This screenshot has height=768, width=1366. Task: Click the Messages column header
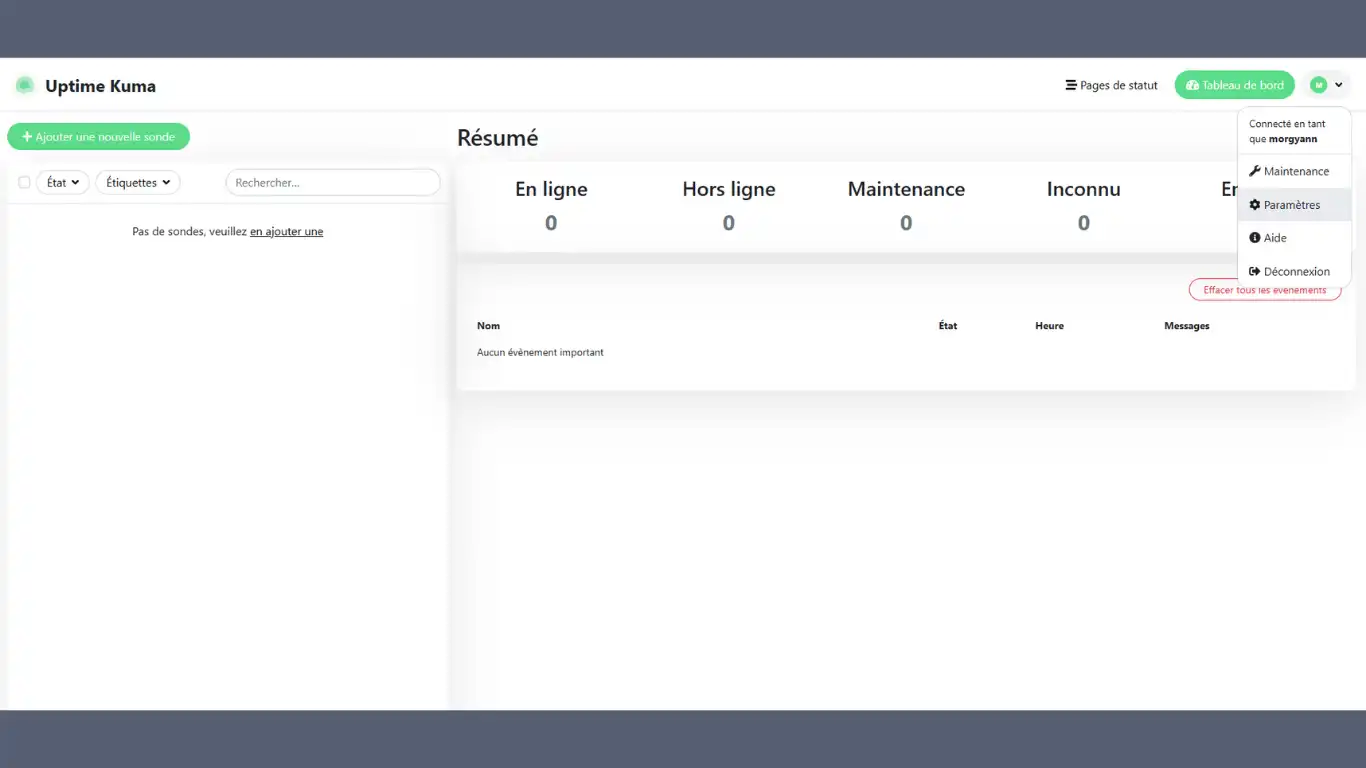point(1186,326)
